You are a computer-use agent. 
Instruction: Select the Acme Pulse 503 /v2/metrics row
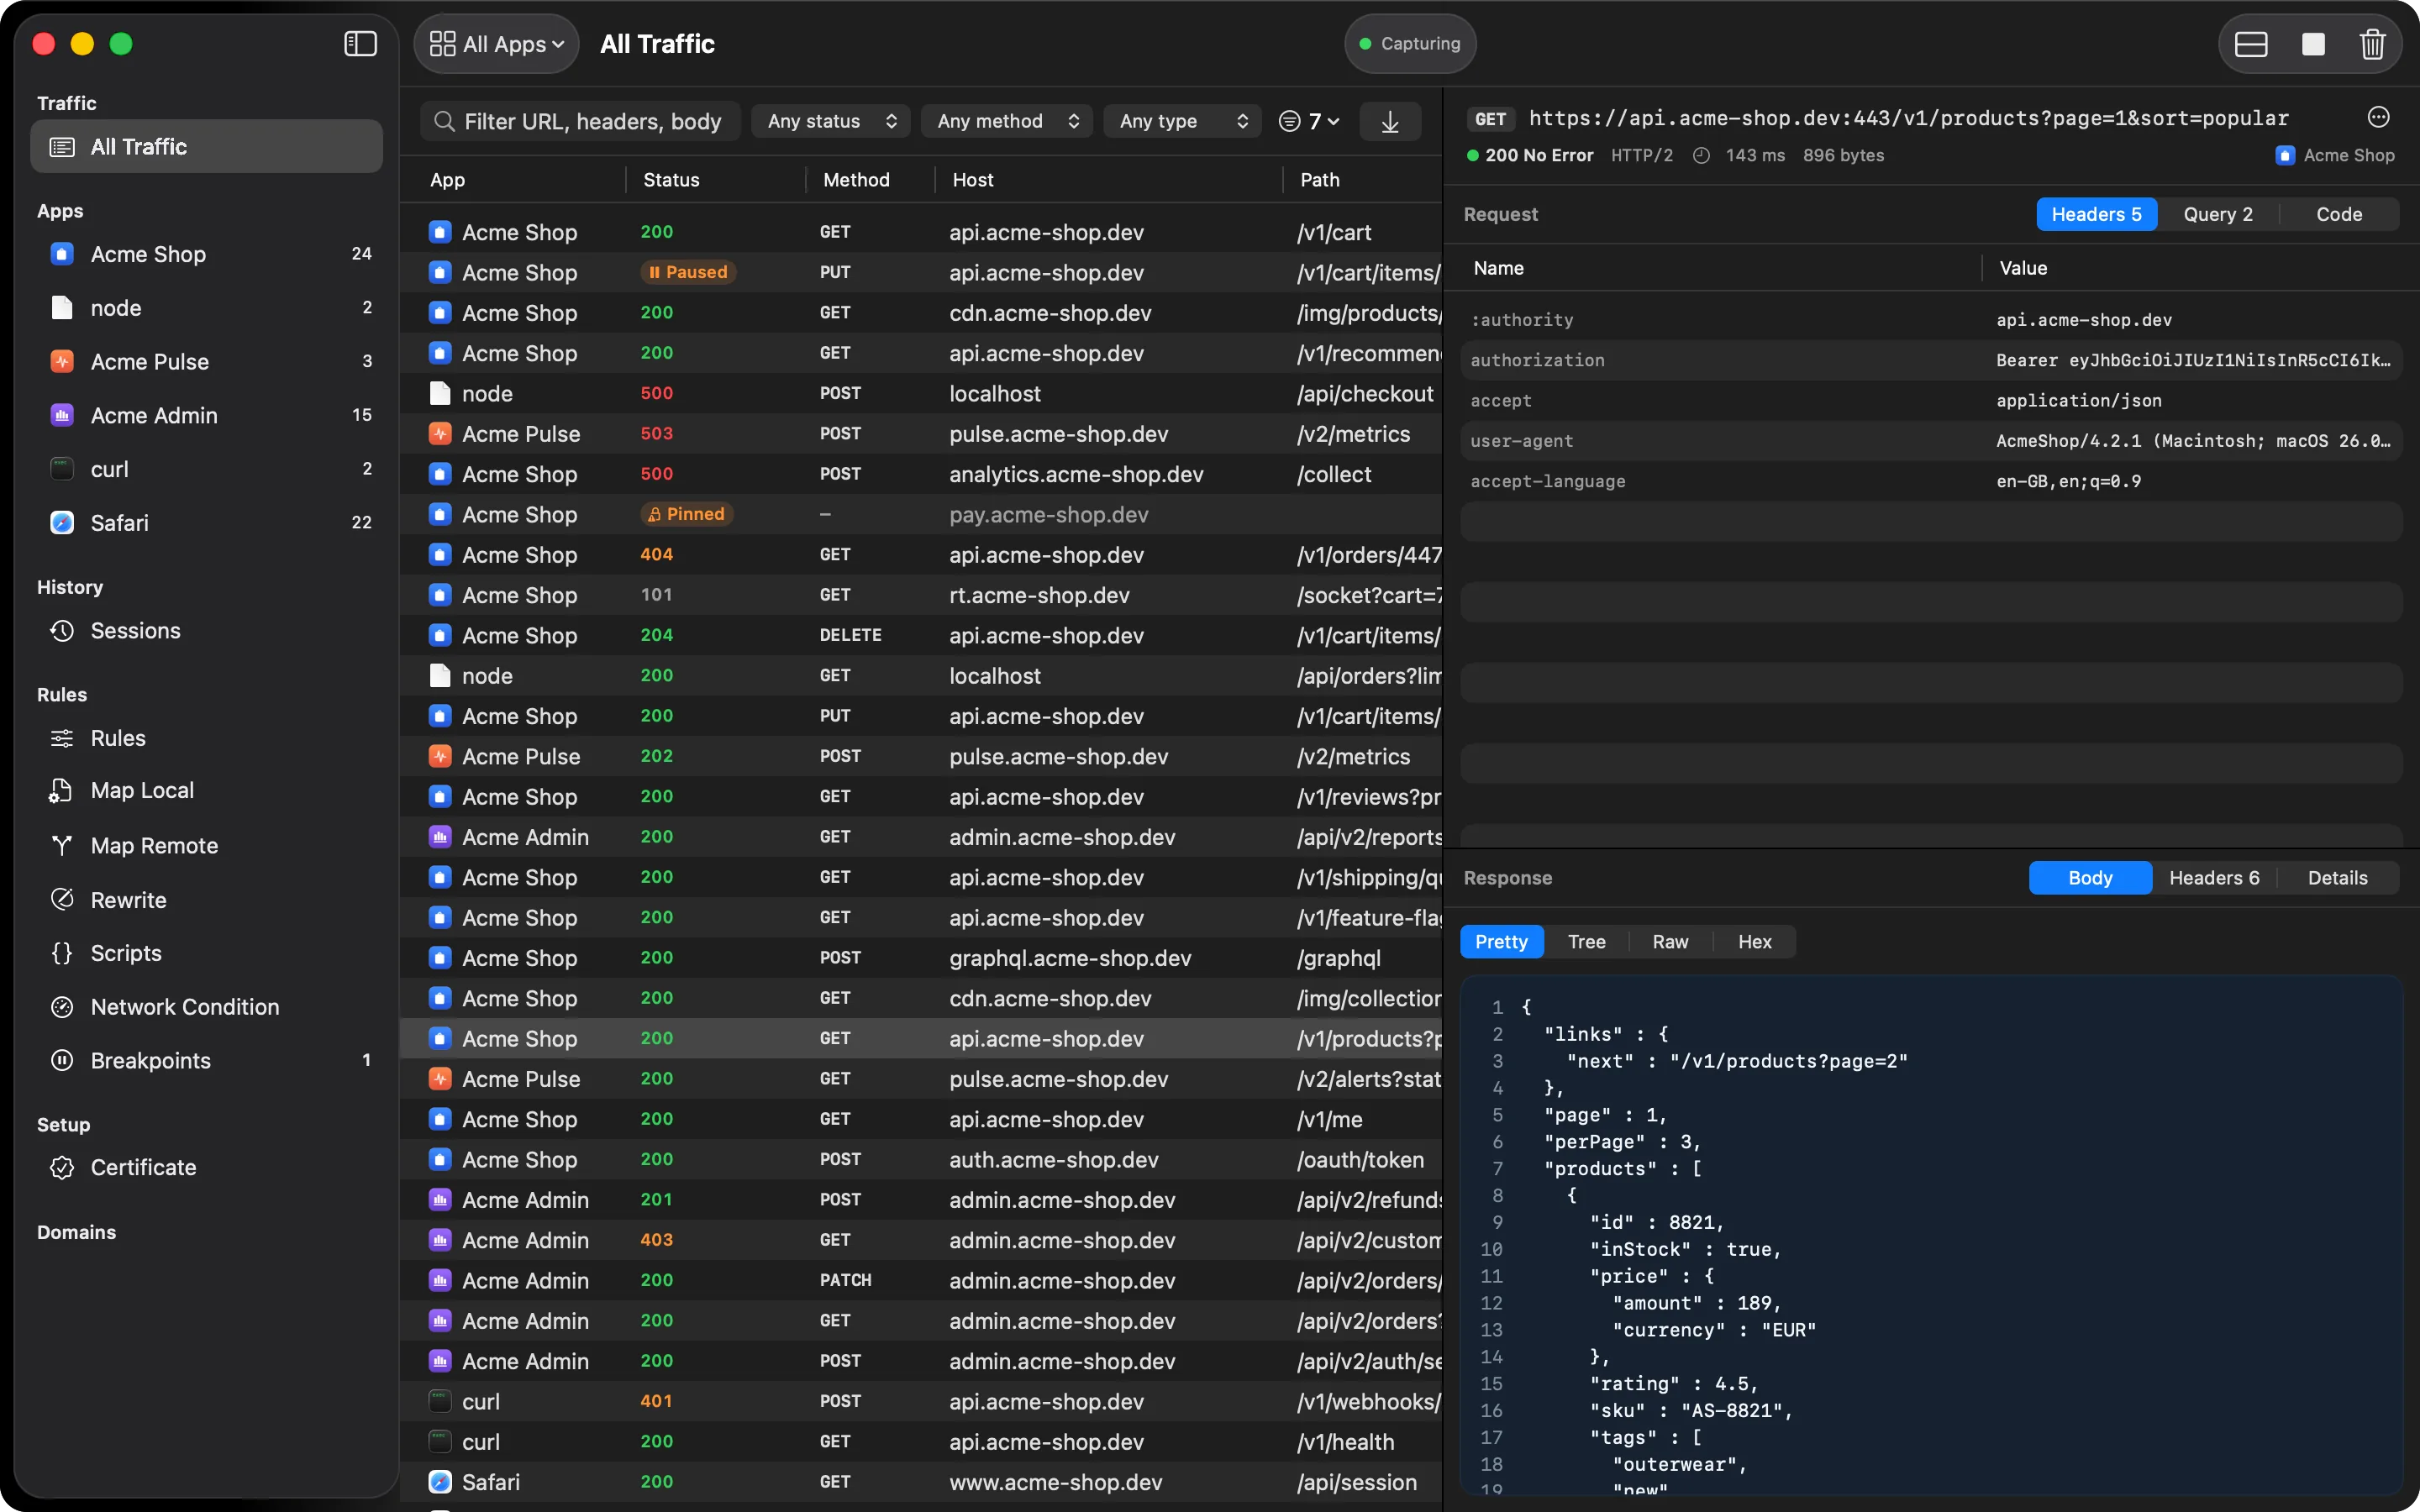click(921, 434)
